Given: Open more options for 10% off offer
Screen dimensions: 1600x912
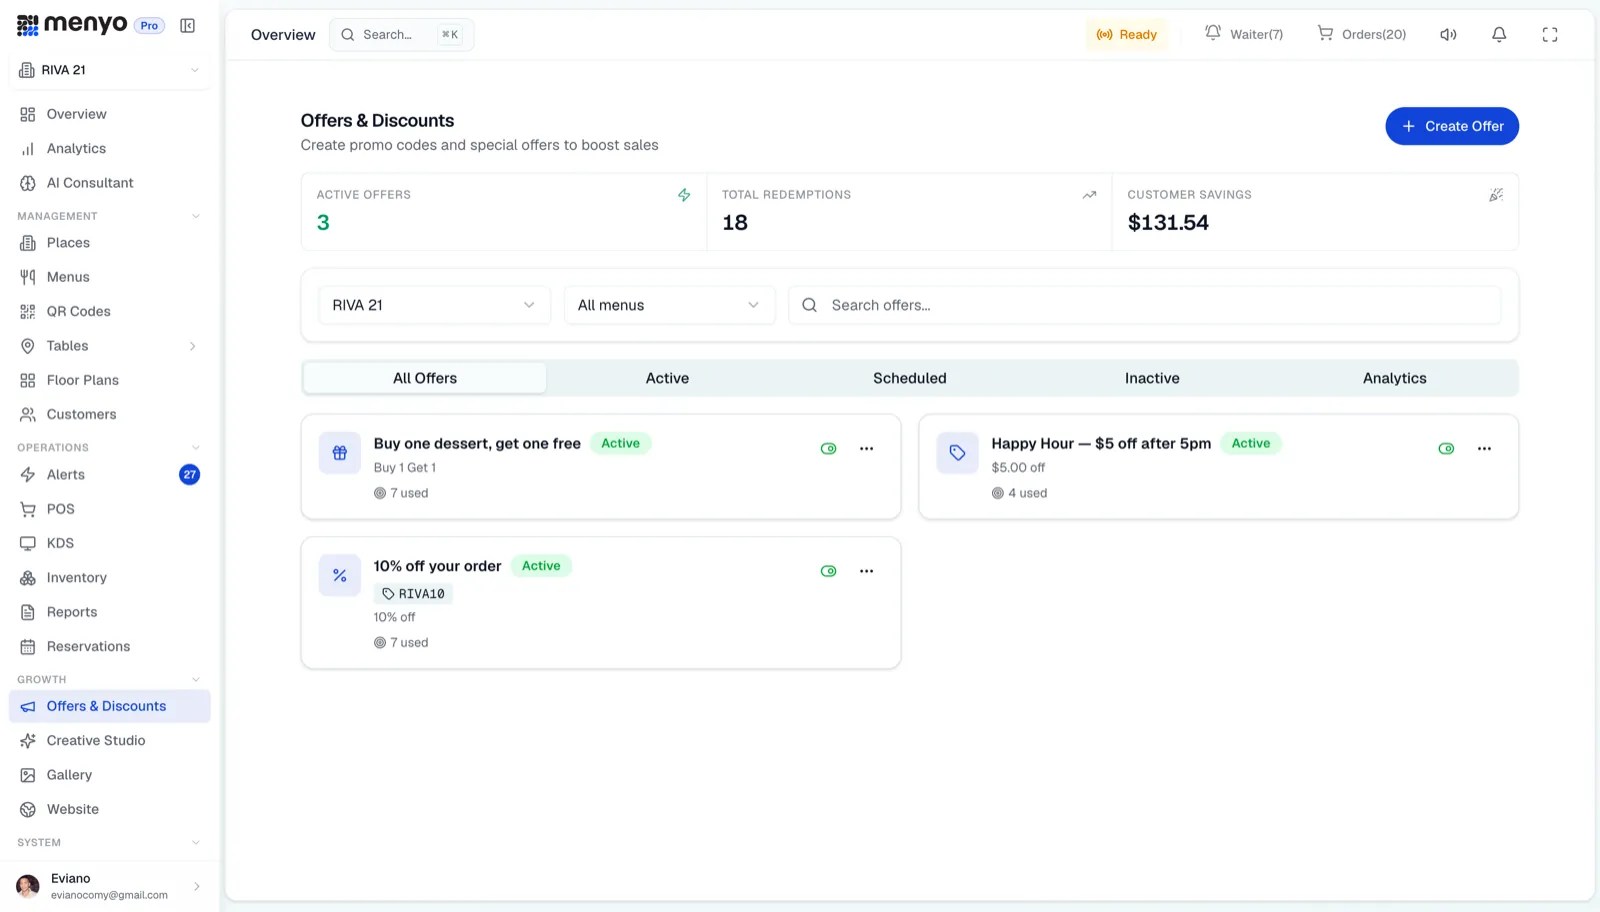Looking at the screenshot, I should tap(866, 571).
